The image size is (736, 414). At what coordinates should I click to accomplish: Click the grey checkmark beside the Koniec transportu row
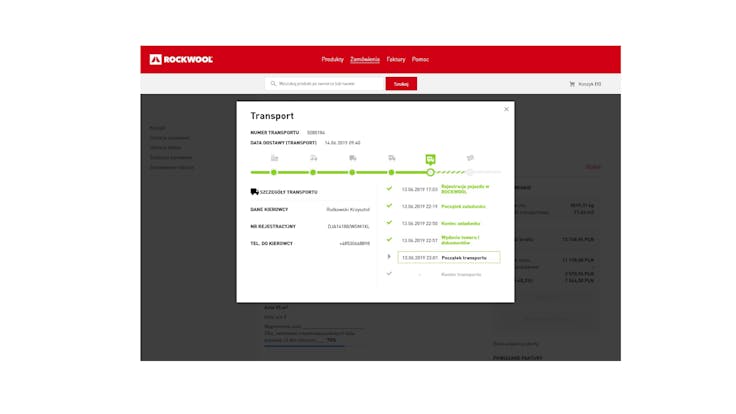coord(389,273)
